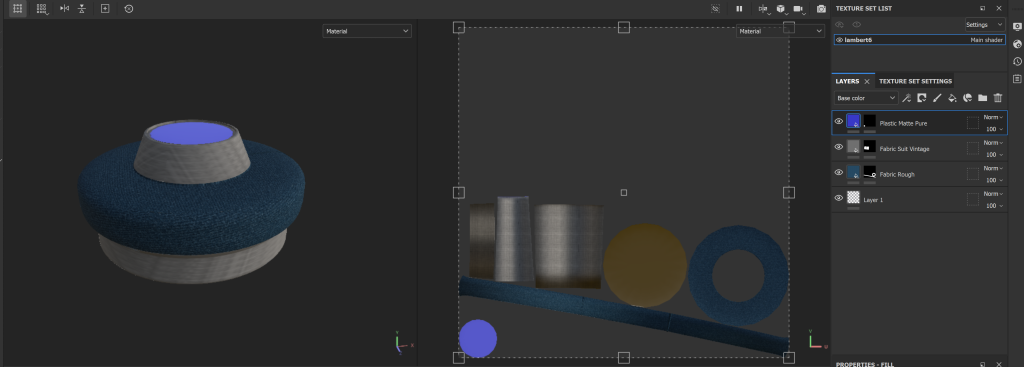Open the dotted grid options icon
This screenshot has width=1024, height=367.
[42, 8]
